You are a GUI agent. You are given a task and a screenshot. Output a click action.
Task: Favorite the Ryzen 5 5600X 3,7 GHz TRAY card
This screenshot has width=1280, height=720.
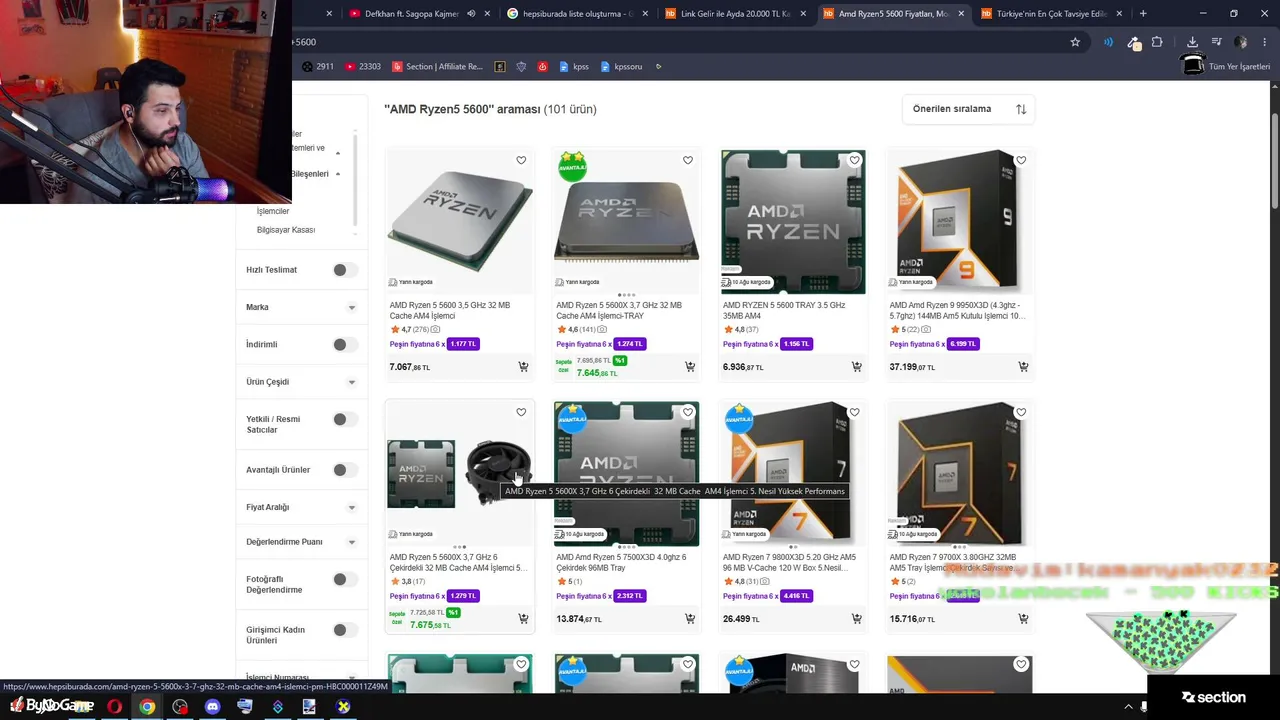pyautogui.click(x=688, y=160)
